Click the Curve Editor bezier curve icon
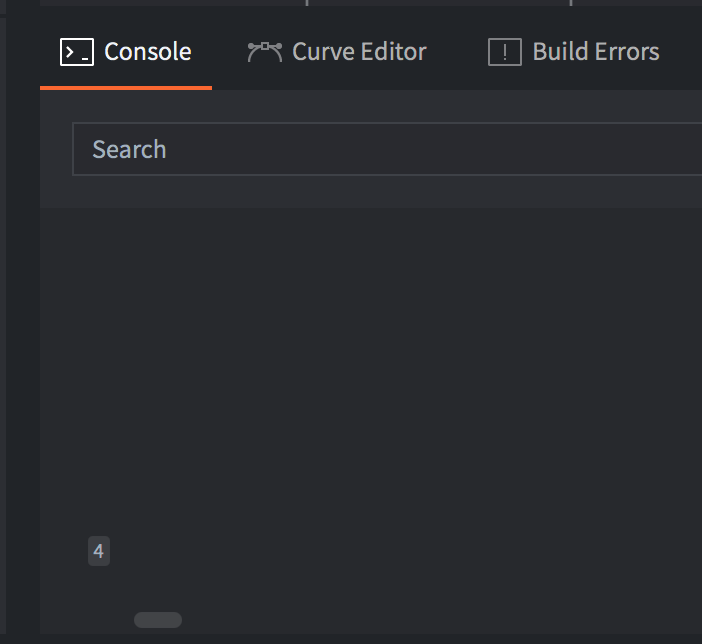 (x=265, y=52)
